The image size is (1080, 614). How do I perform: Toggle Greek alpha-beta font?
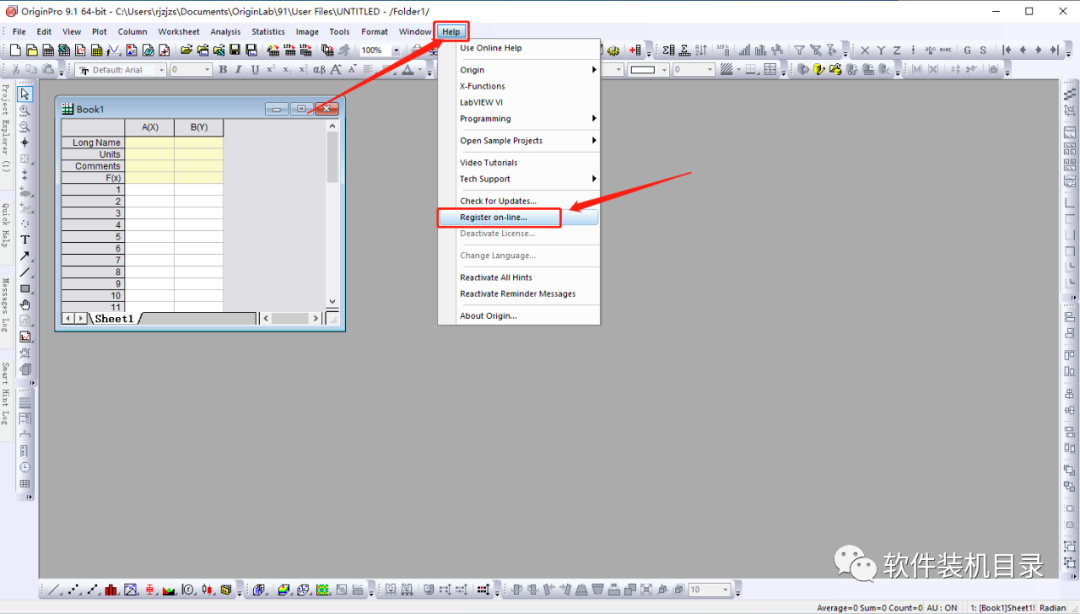tap(319, 70)
